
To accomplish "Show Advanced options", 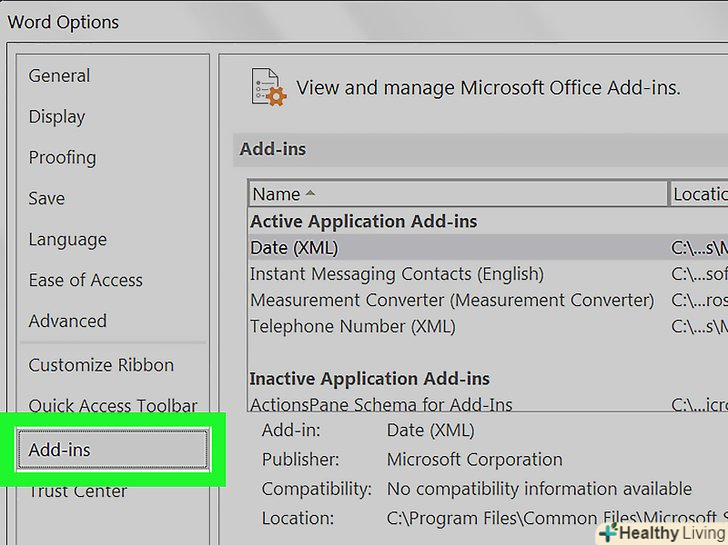I will point(67,322).
